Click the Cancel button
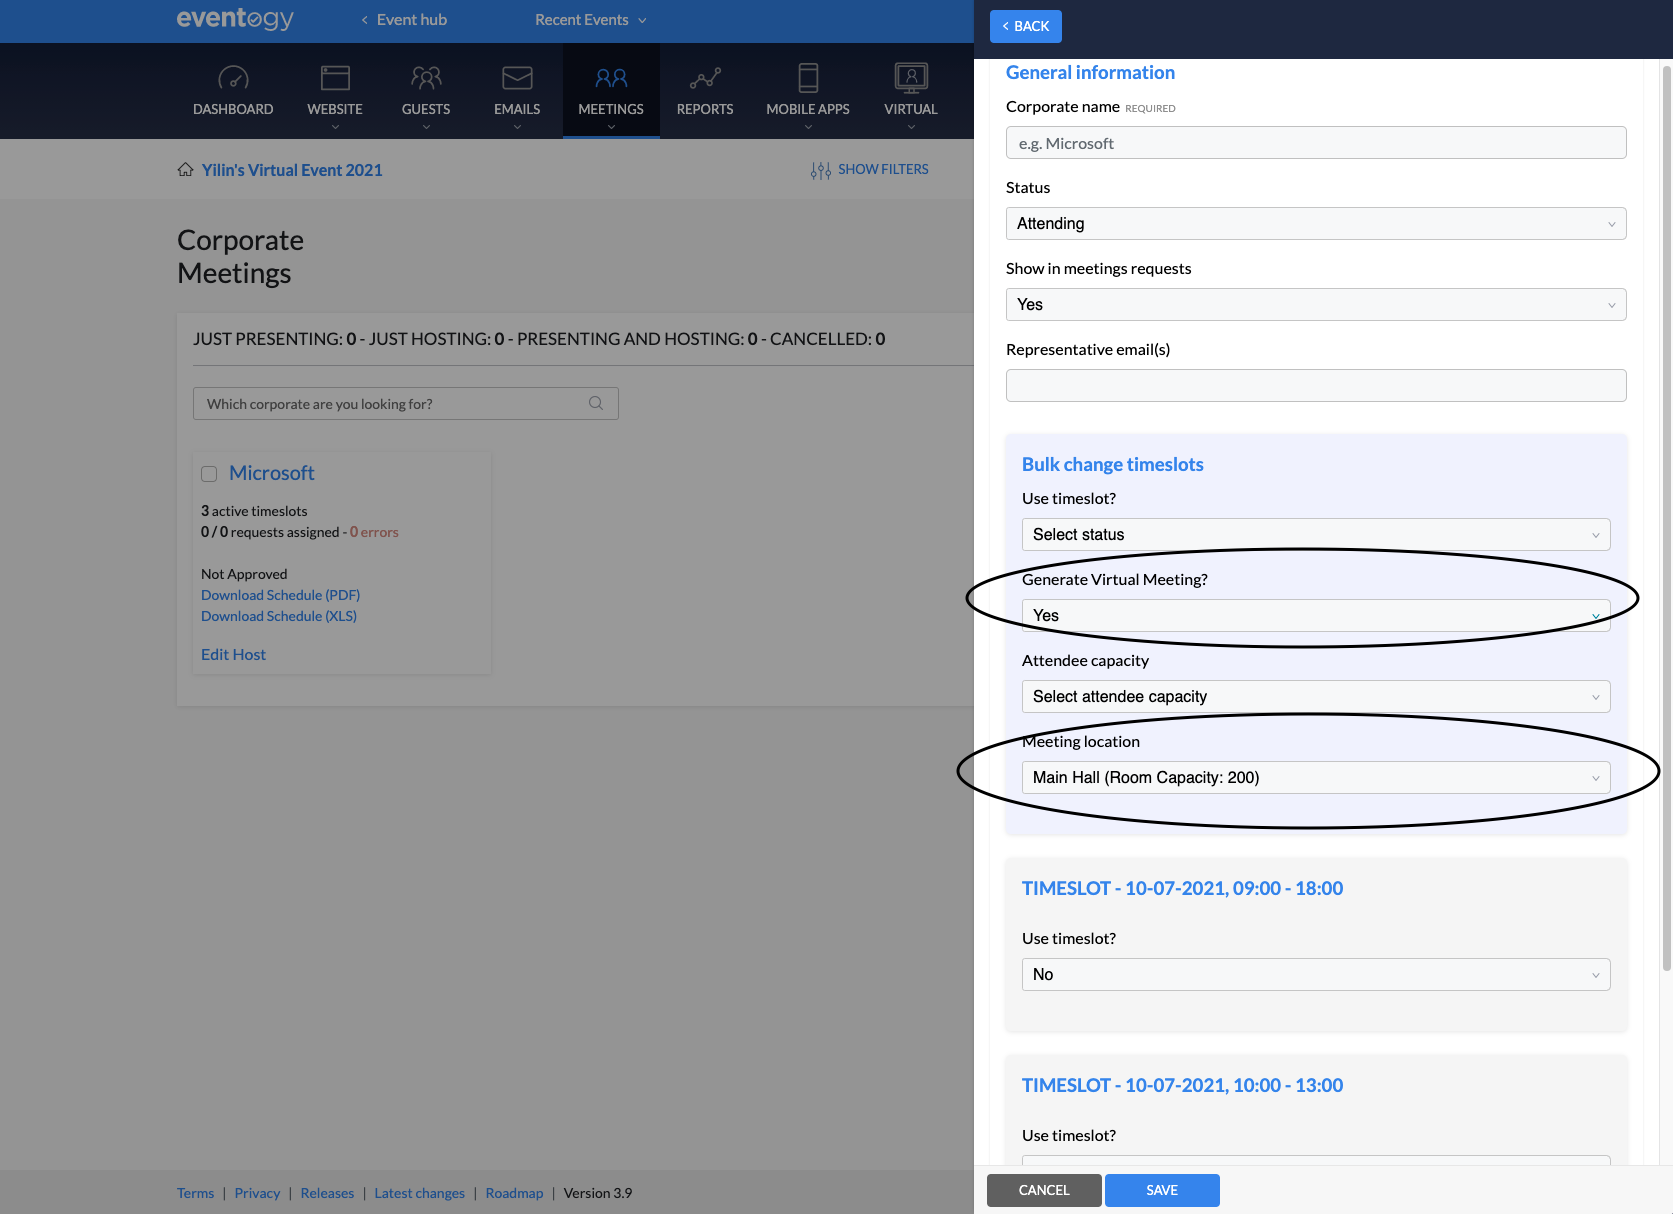Viewport: 1673px width, 1214px height. 1044,1190
